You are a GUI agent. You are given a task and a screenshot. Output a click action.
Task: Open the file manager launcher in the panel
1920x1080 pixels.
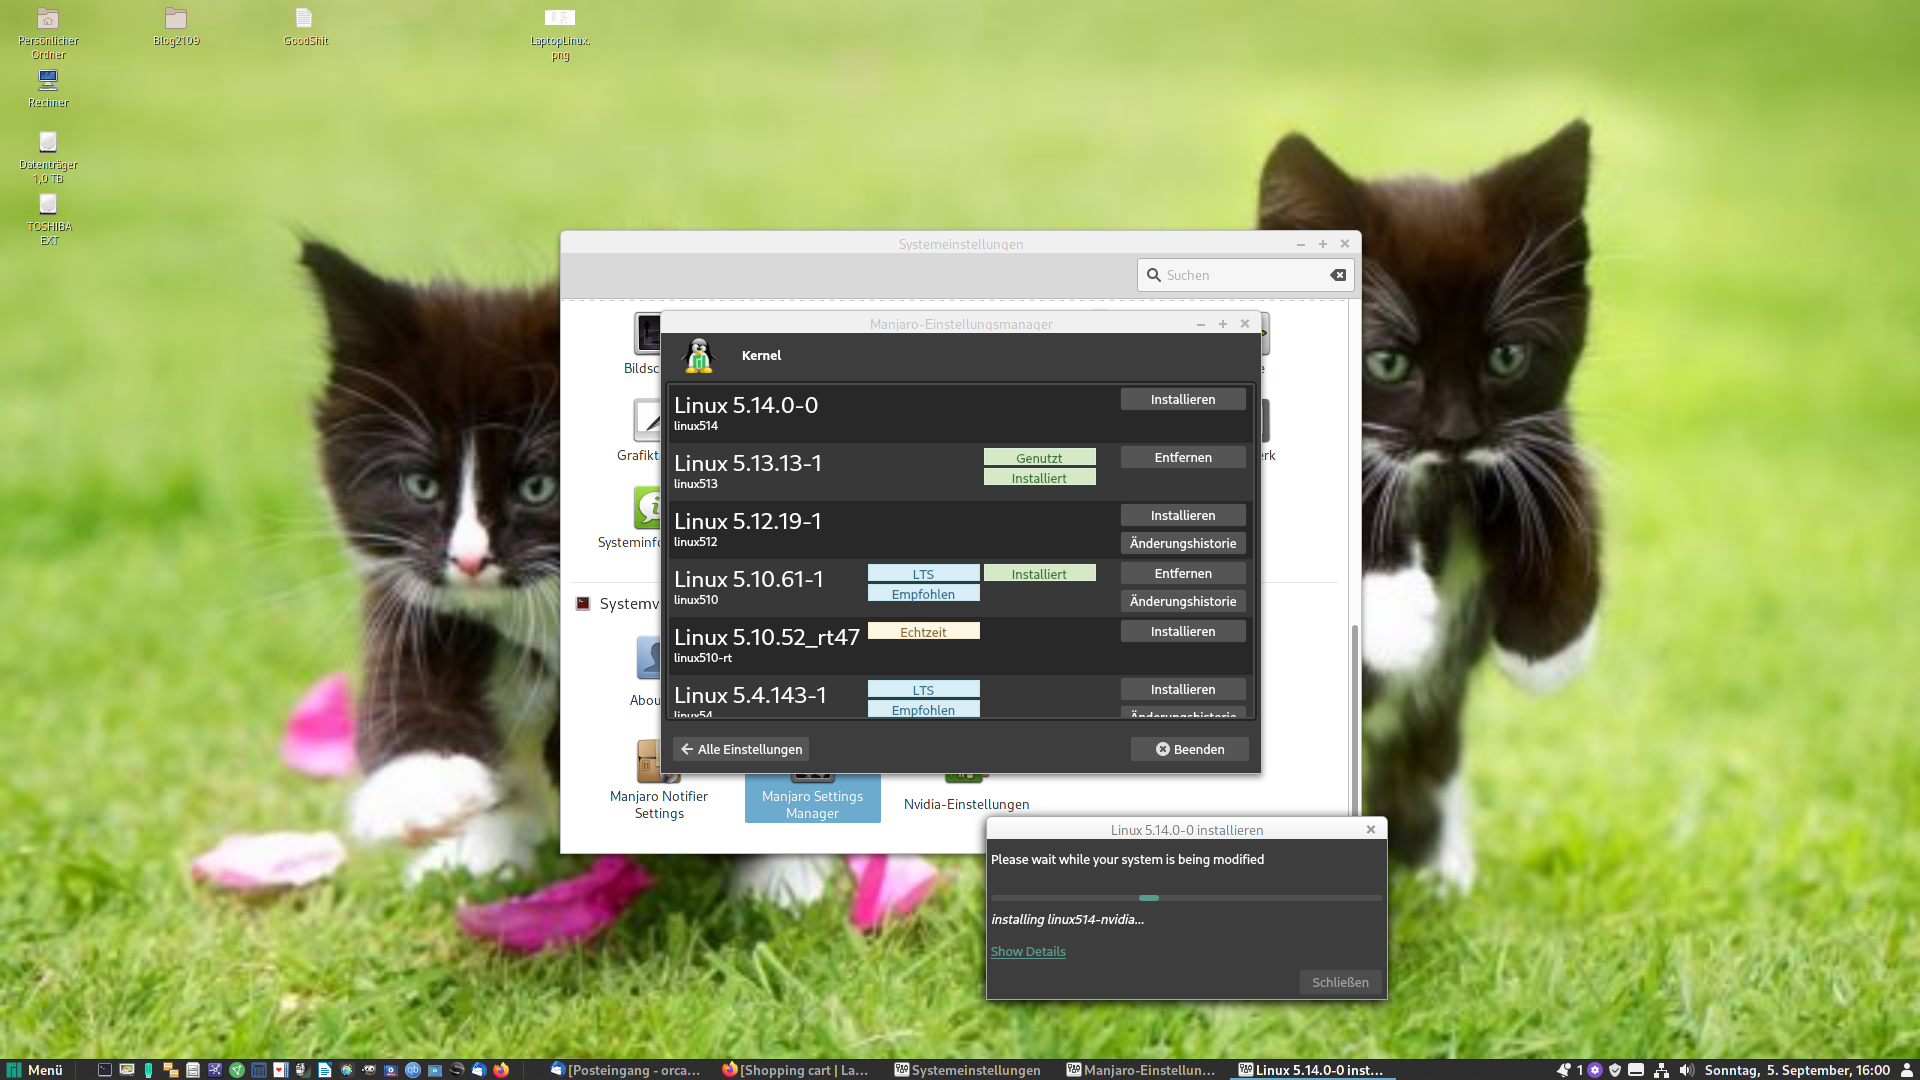point(193,1070)
